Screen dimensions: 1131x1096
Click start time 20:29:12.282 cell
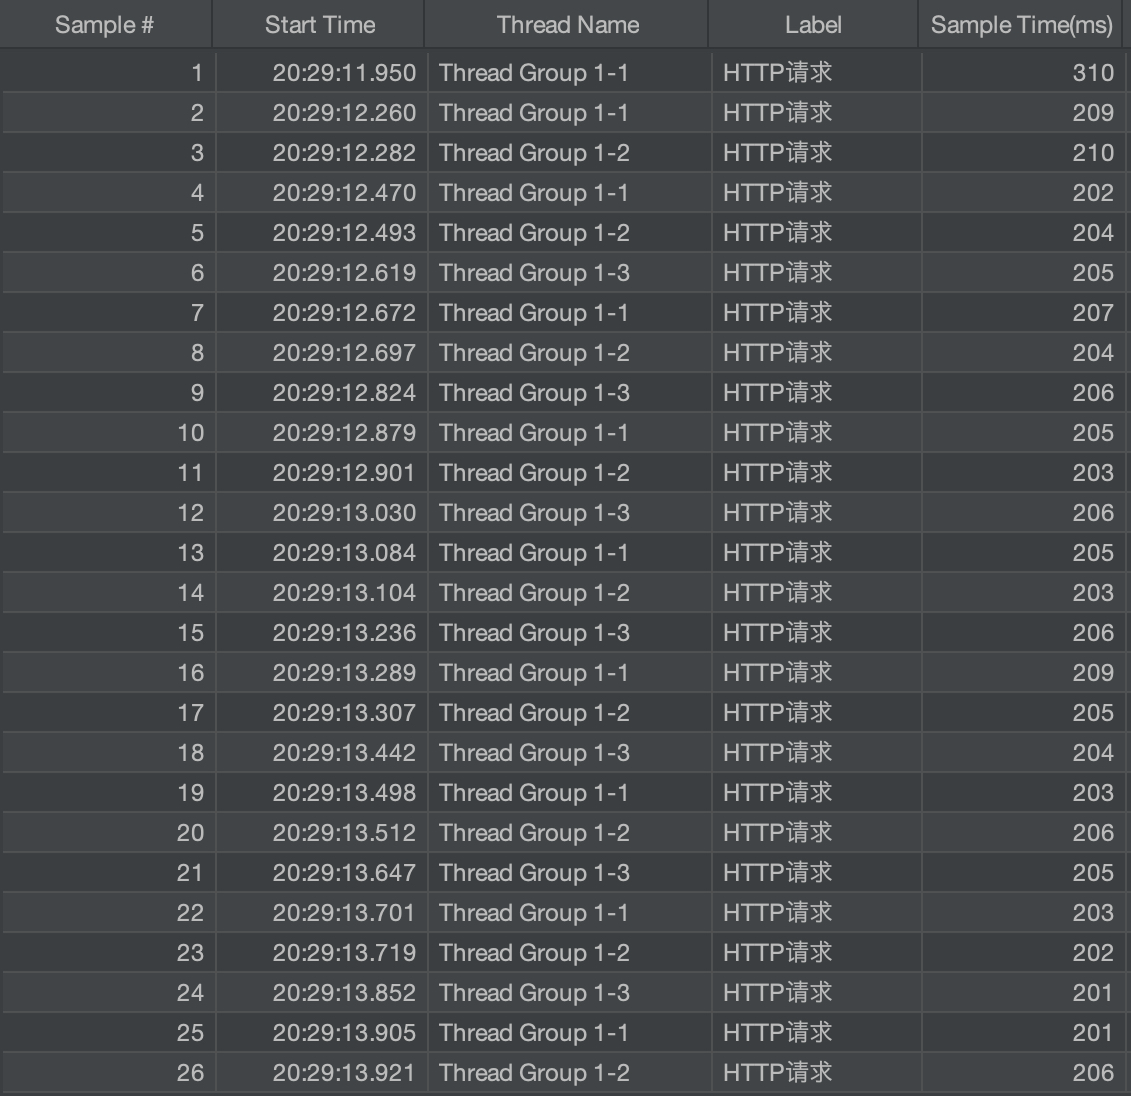point(344,153)
